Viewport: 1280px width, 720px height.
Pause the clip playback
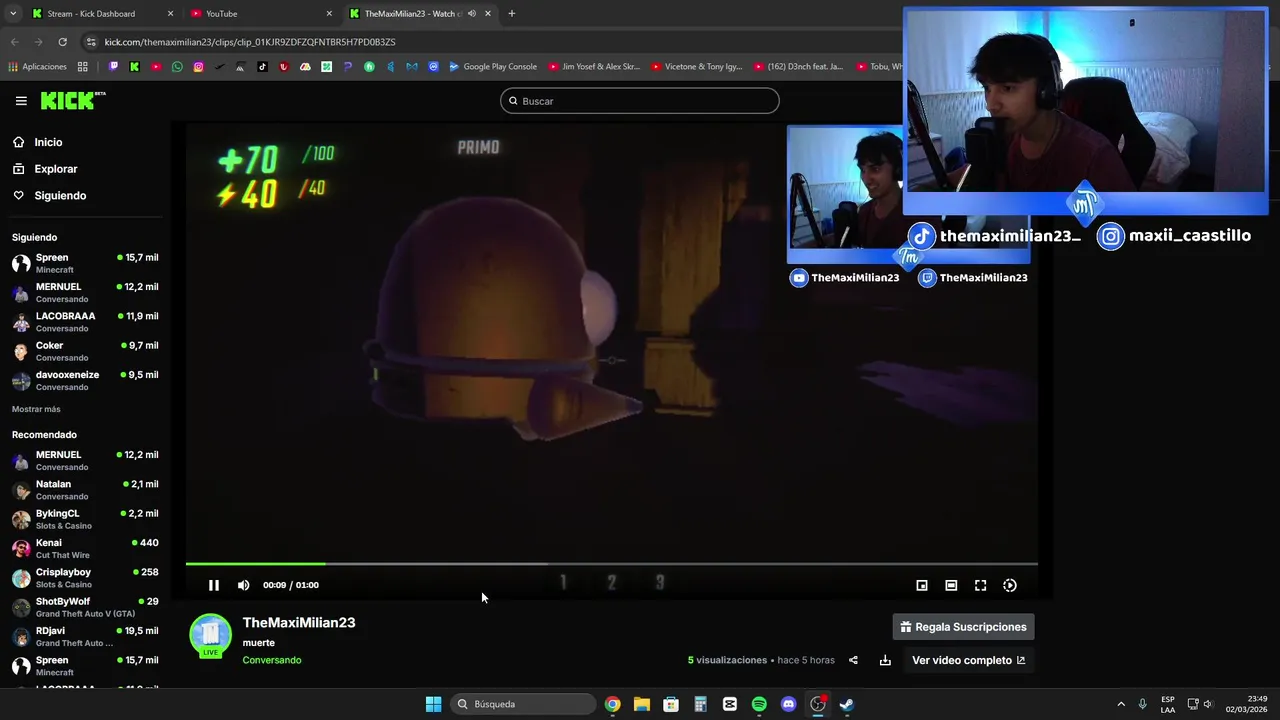[213, 585]
